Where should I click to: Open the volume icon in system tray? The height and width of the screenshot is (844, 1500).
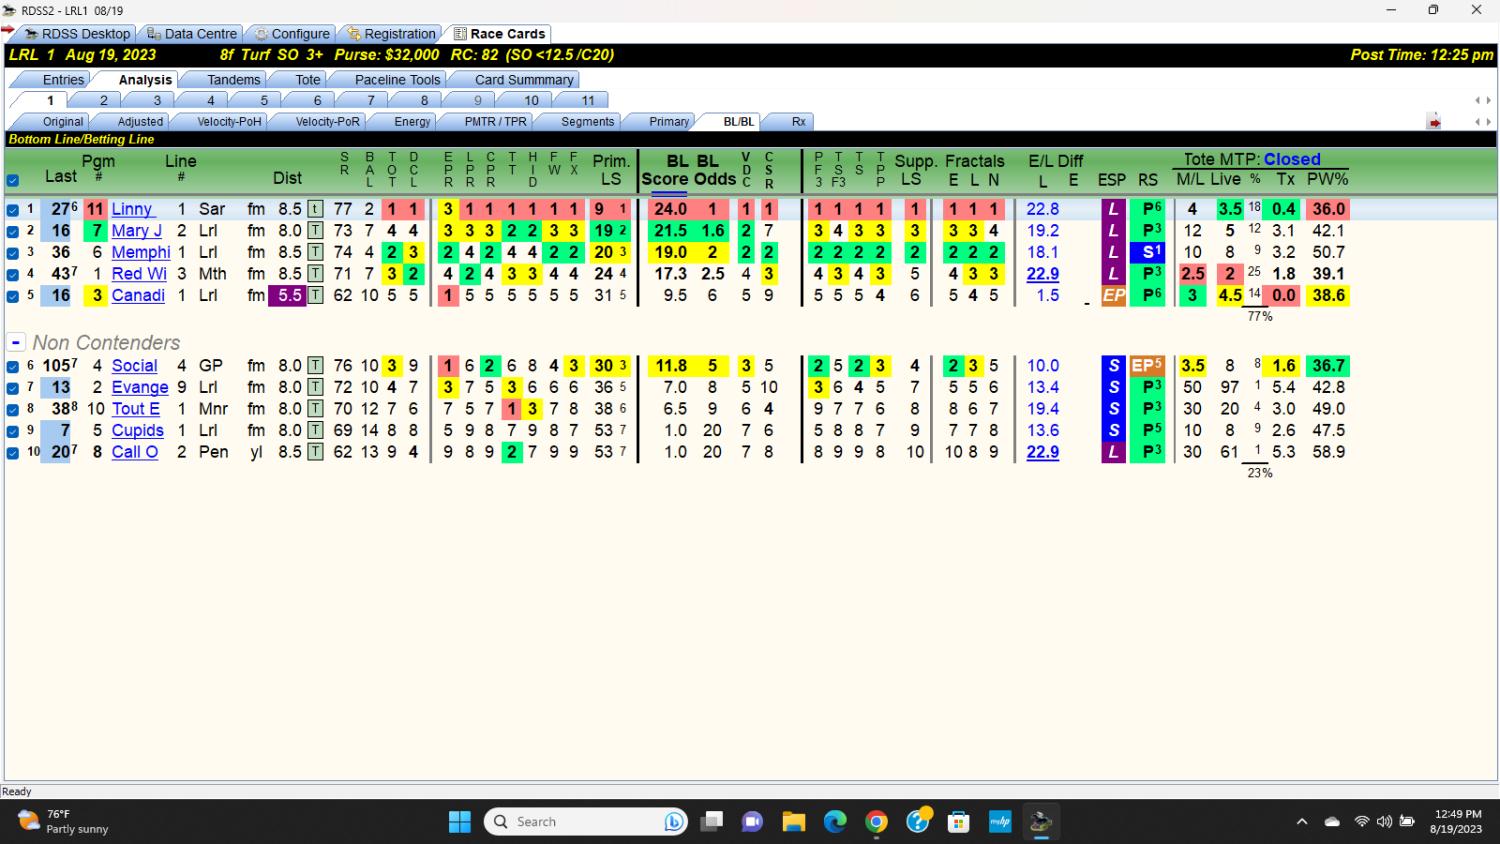pyautogui.click(x=1384, y=822)
